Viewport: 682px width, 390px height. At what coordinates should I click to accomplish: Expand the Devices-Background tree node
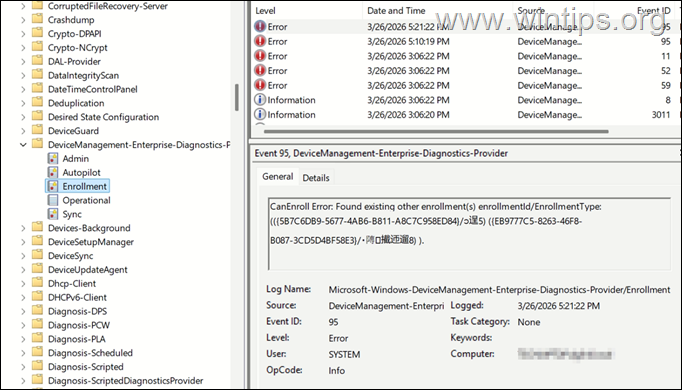(x=23, y=228)
